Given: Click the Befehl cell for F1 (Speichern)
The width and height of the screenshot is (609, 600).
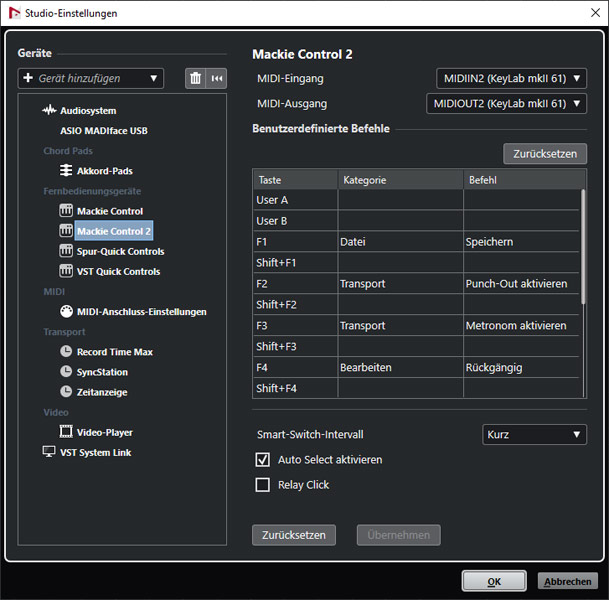Looking at the screenshot, I should pos(520,242).
